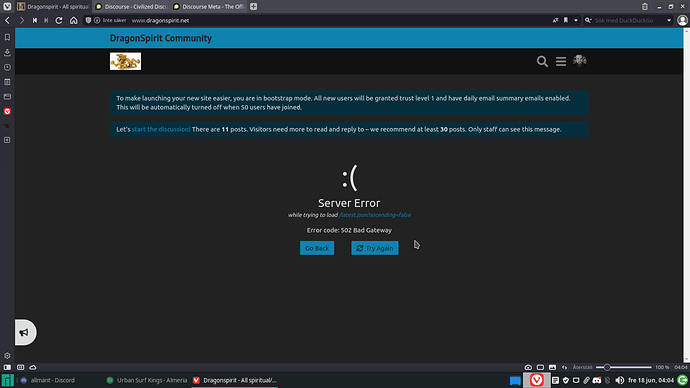Toggle images loading in status bar
This screenshot has width=690, height=388.
point(552,367)
